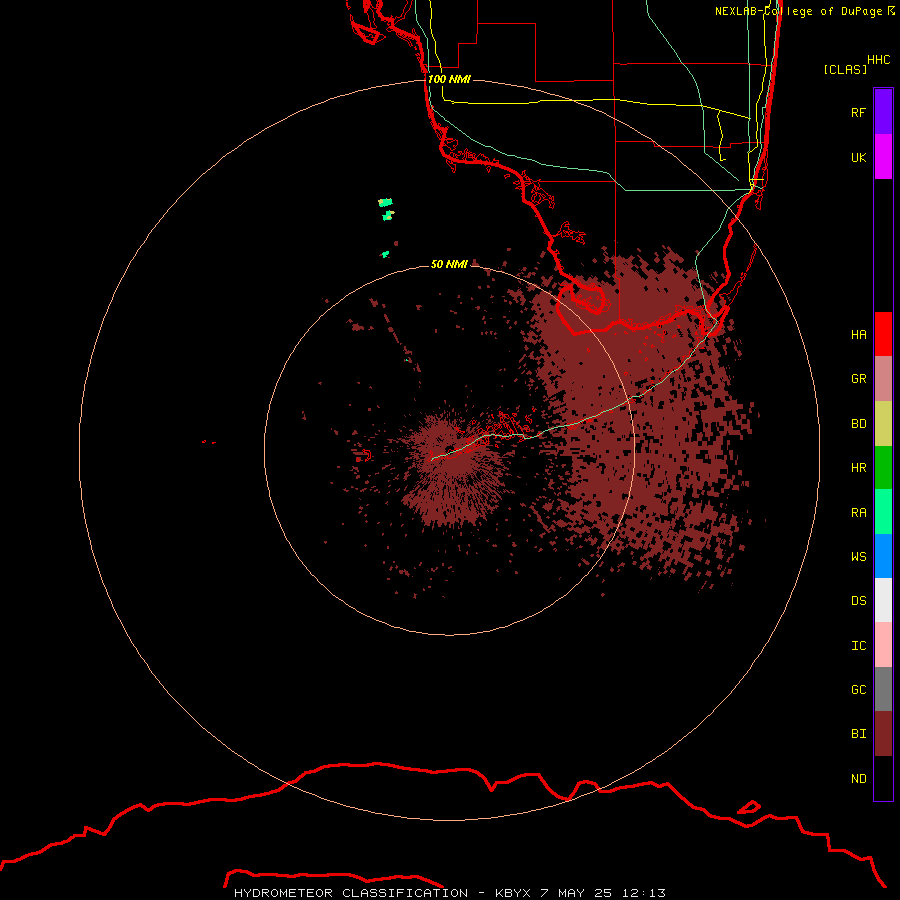The width and height of the screenshot is (900, 900).
Task: Click the HR green legend swatch
Action: tap(883, 468)
